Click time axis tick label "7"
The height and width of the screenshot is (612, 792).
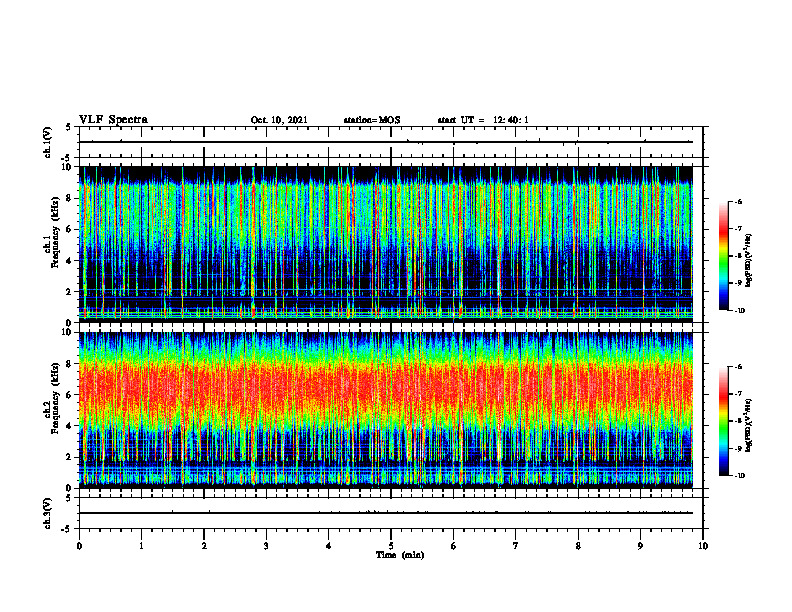(x=516, y=546)
